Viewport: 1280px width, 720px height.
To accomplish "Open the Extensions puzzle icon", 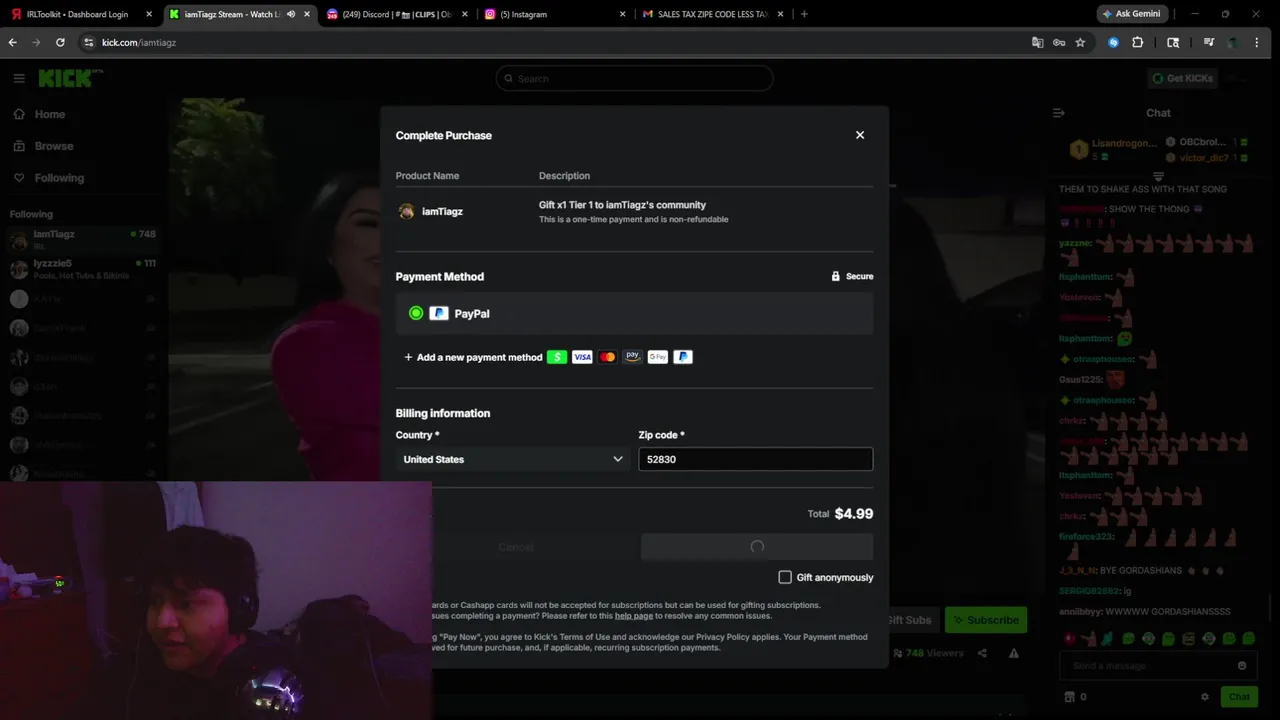I will [1138, 43].
